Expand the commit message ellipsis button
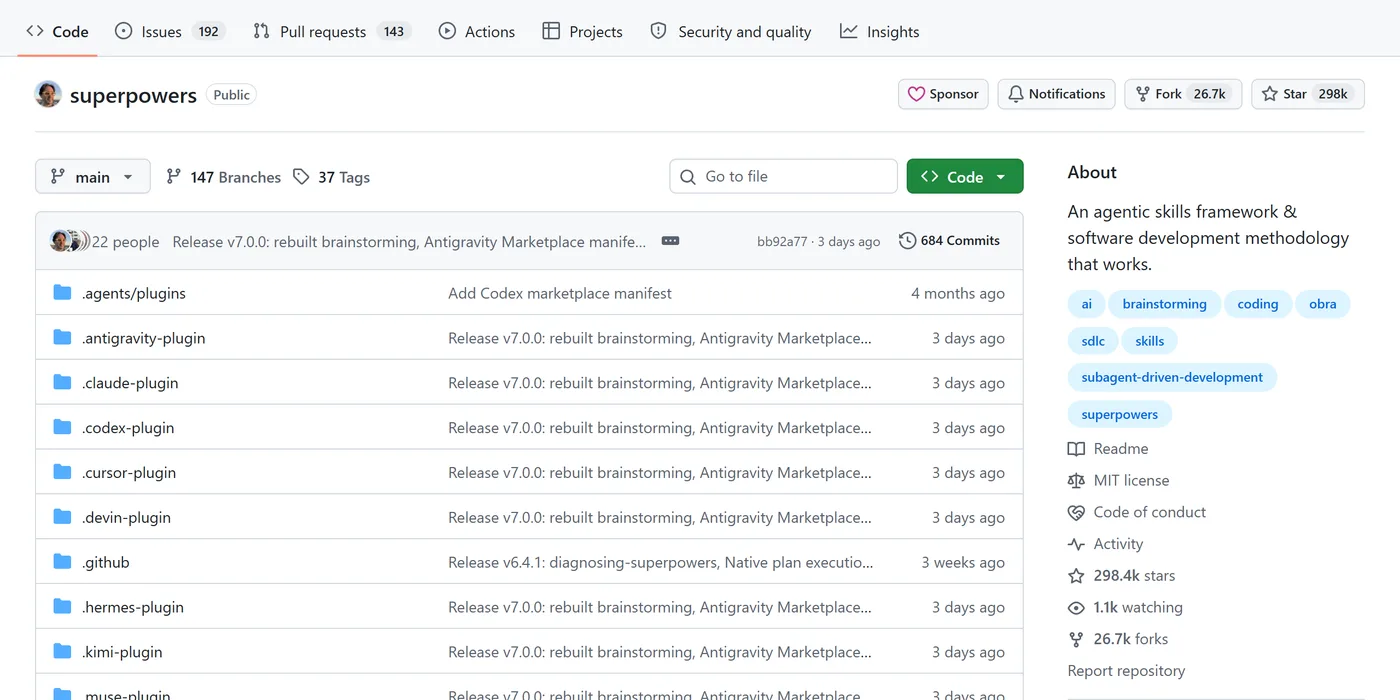Image resolution: width=1400 pixels, height=700 pixels. coord(671,241)
